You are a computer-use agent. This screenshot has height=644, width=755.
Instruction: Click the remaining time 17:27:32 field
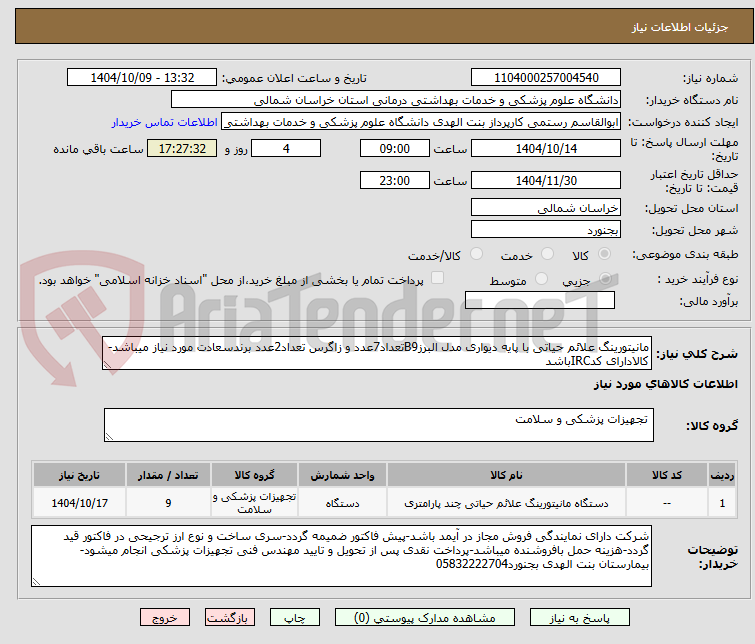pos(182,148)
